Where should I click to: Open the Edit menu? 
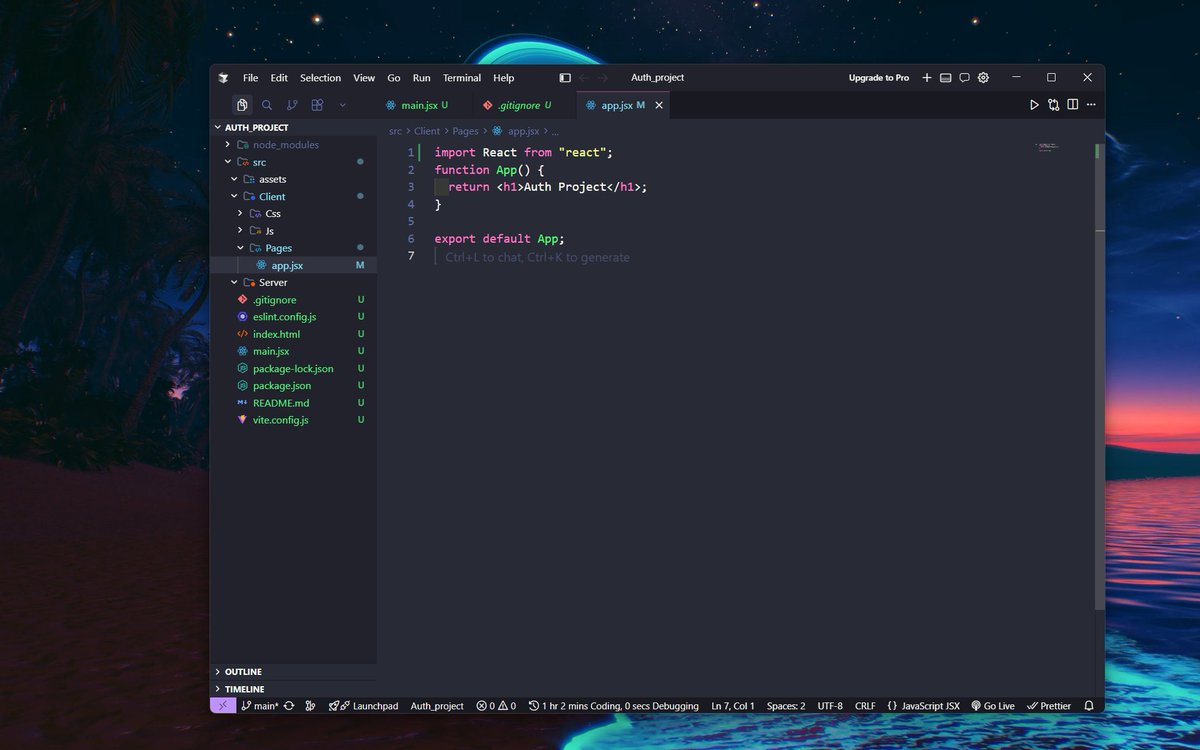pos(279,78)
